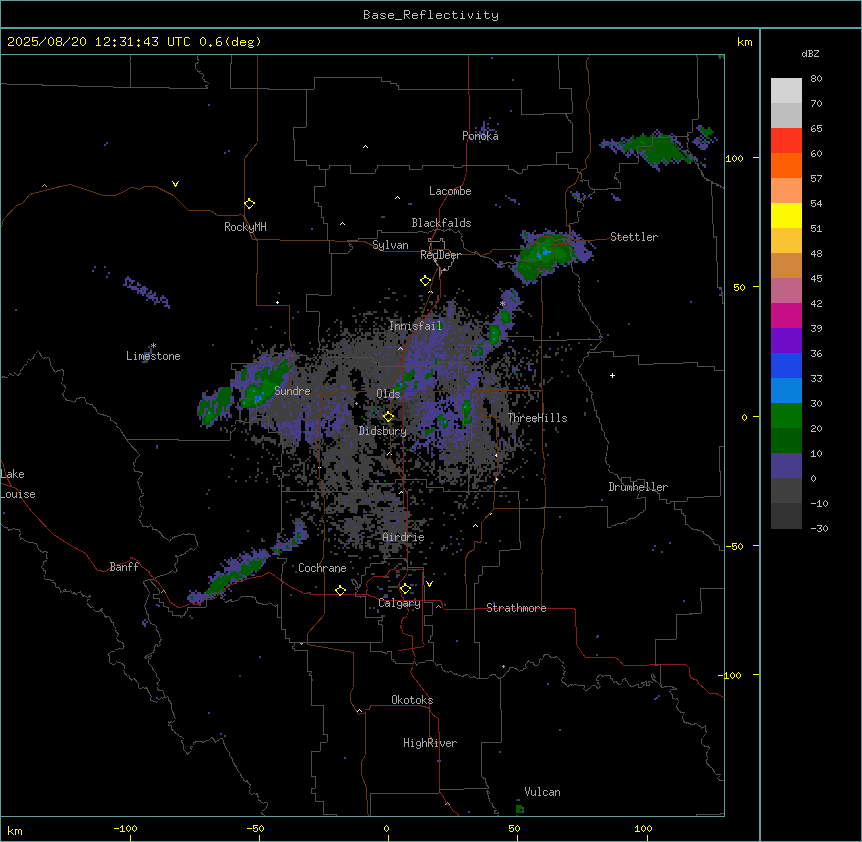Click the HighRiver label
Viewport: 862px width, 842px height.
430,743
